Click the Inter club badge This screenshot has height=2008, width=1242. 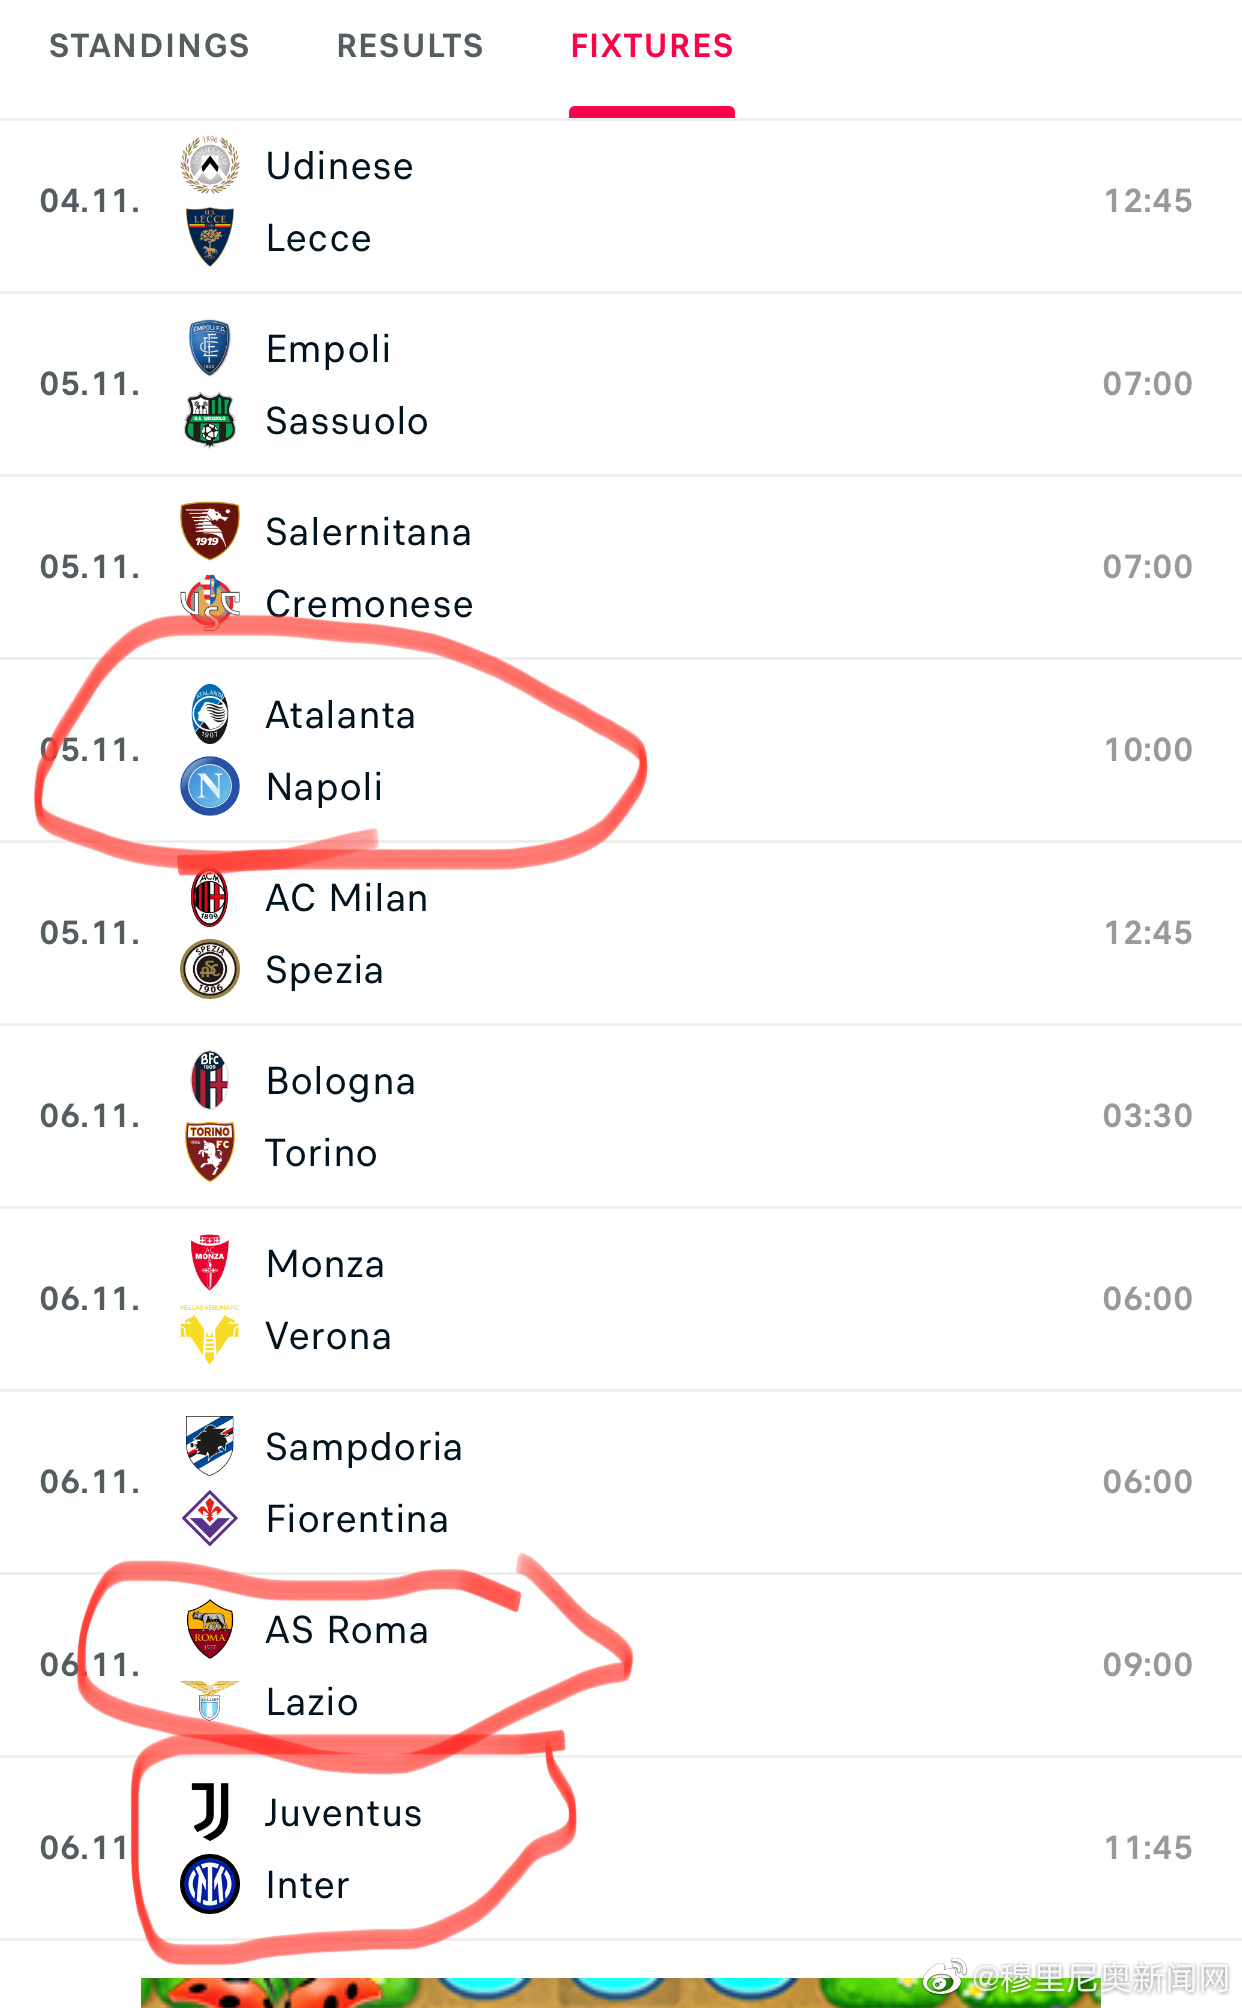[210, 1884]
